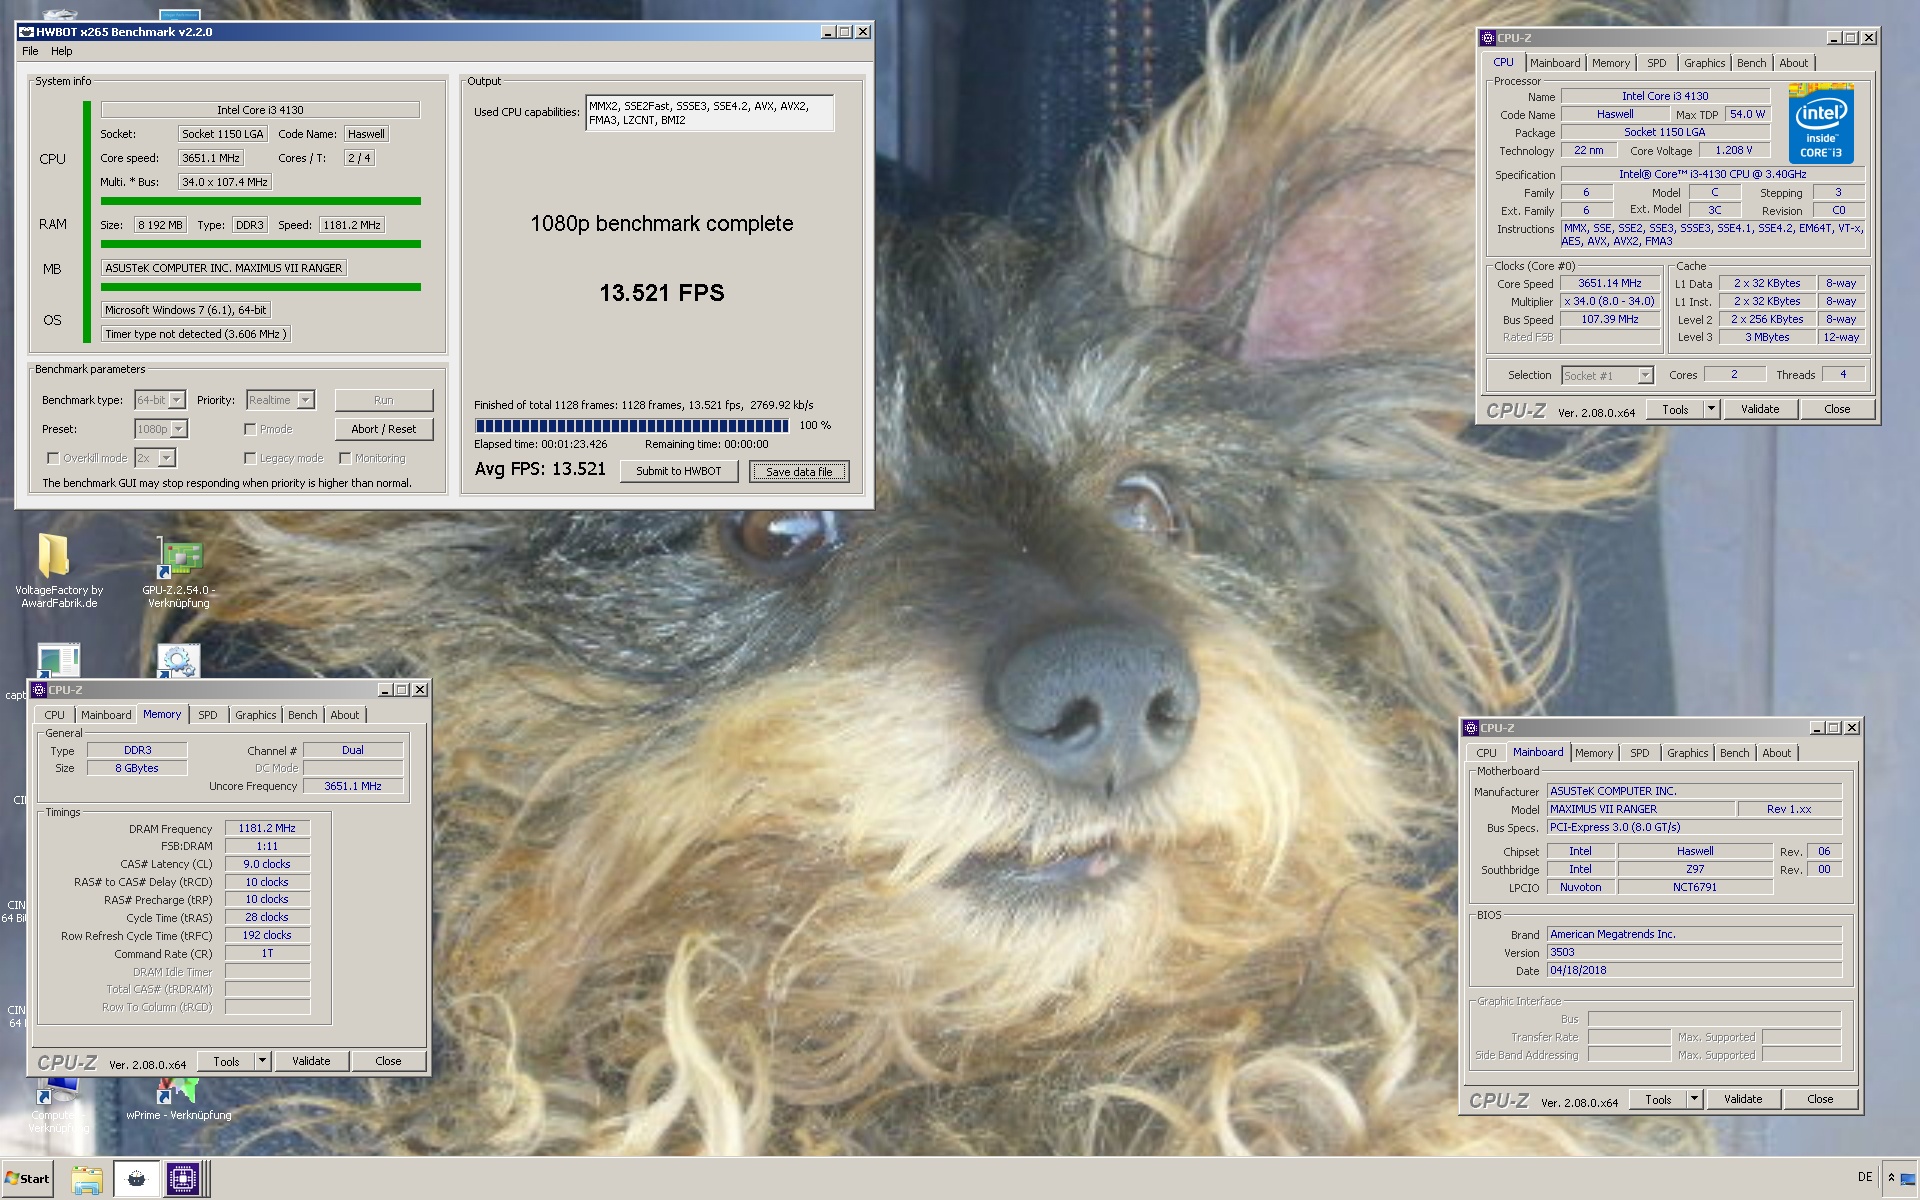Click the Core Voltage 1.208 V value

click(x=1734, y=151)
